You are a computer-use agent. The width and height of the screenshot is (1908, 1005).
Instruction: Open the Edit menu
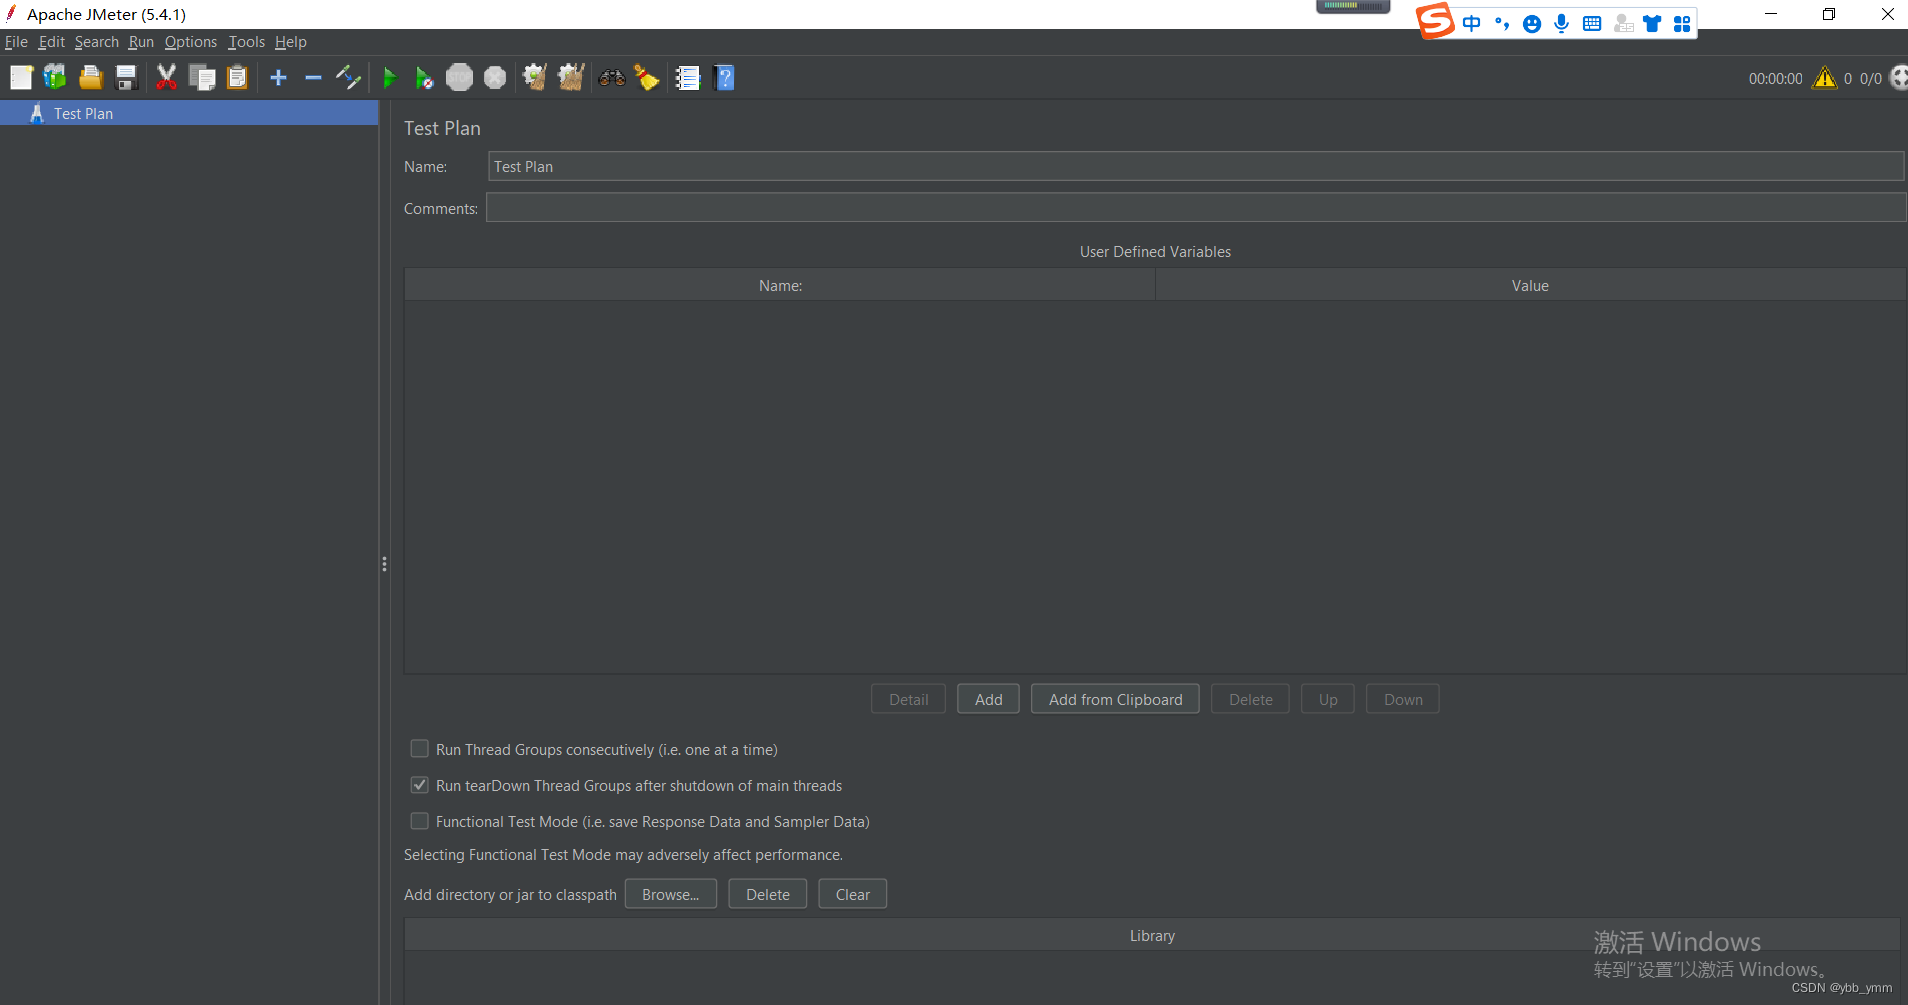[51, 42]
